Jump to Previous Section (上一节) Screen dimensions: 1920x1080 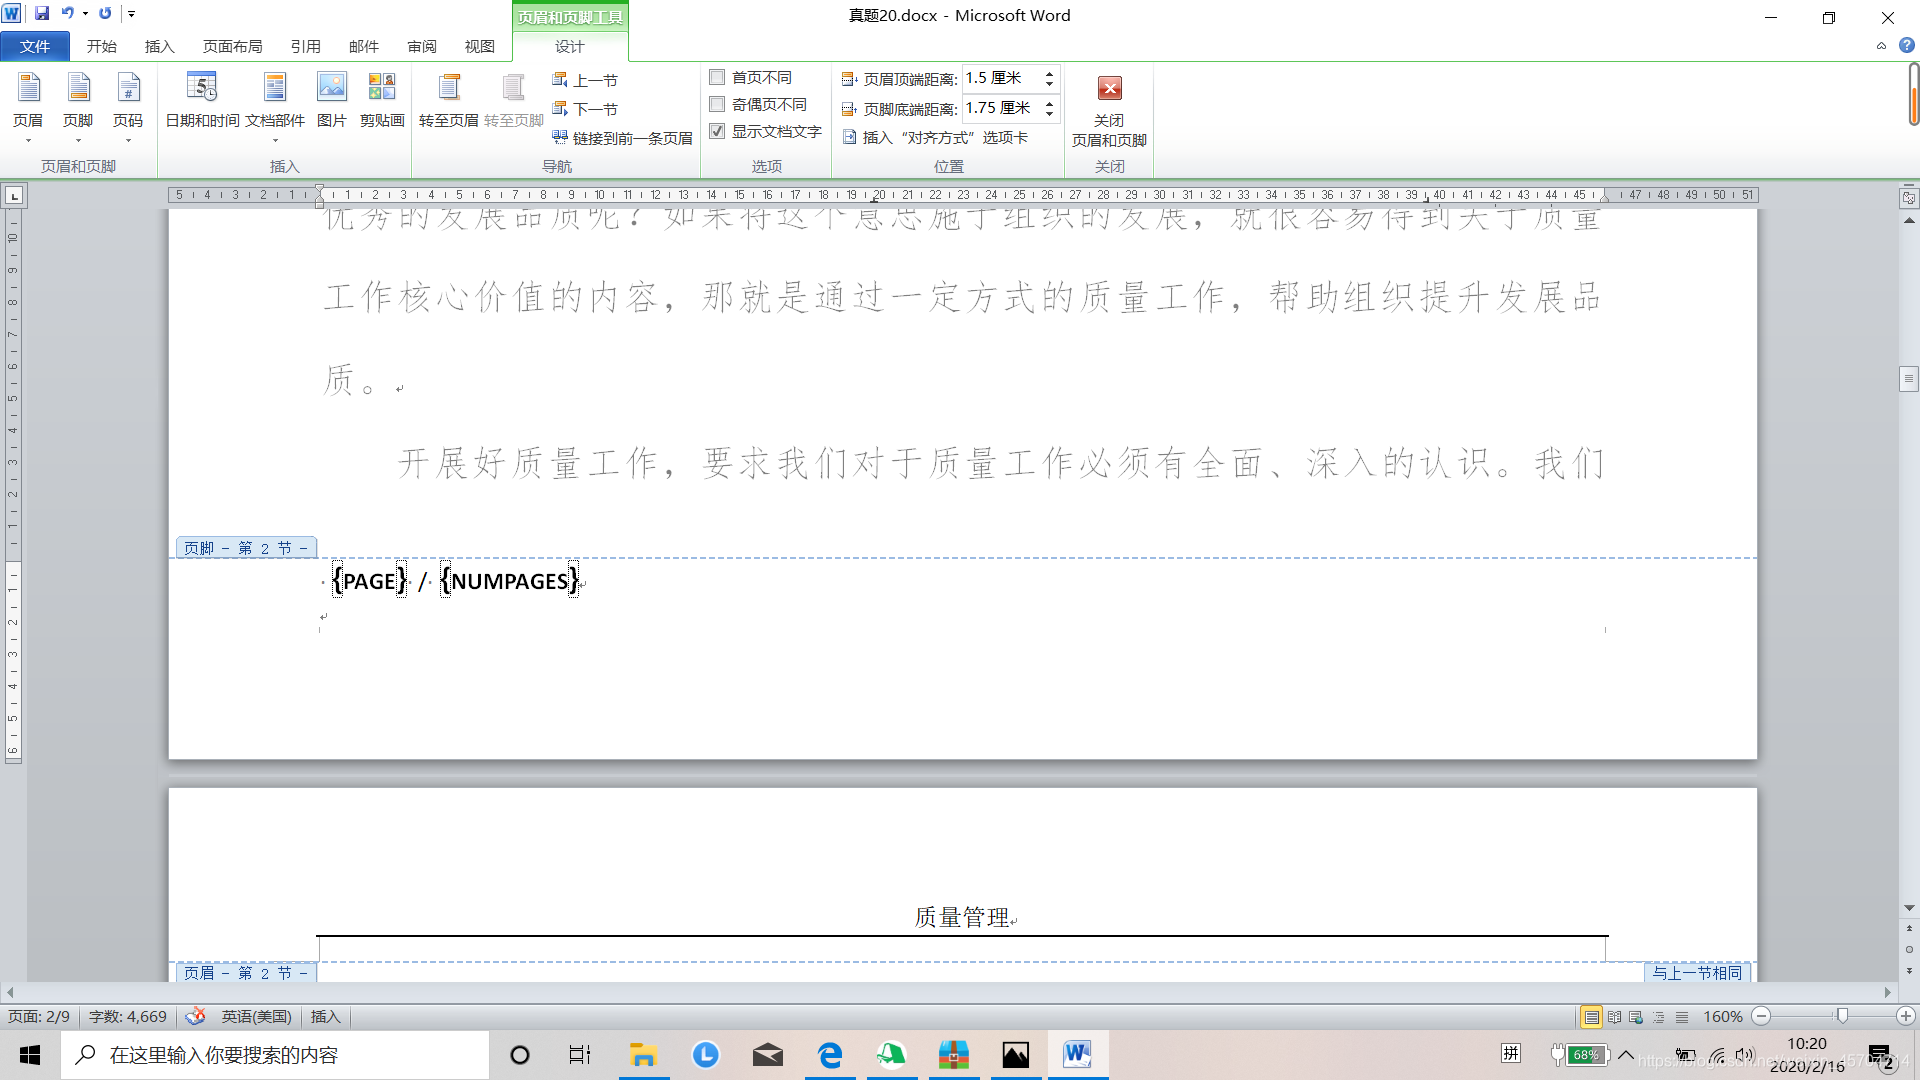[586, 80]
